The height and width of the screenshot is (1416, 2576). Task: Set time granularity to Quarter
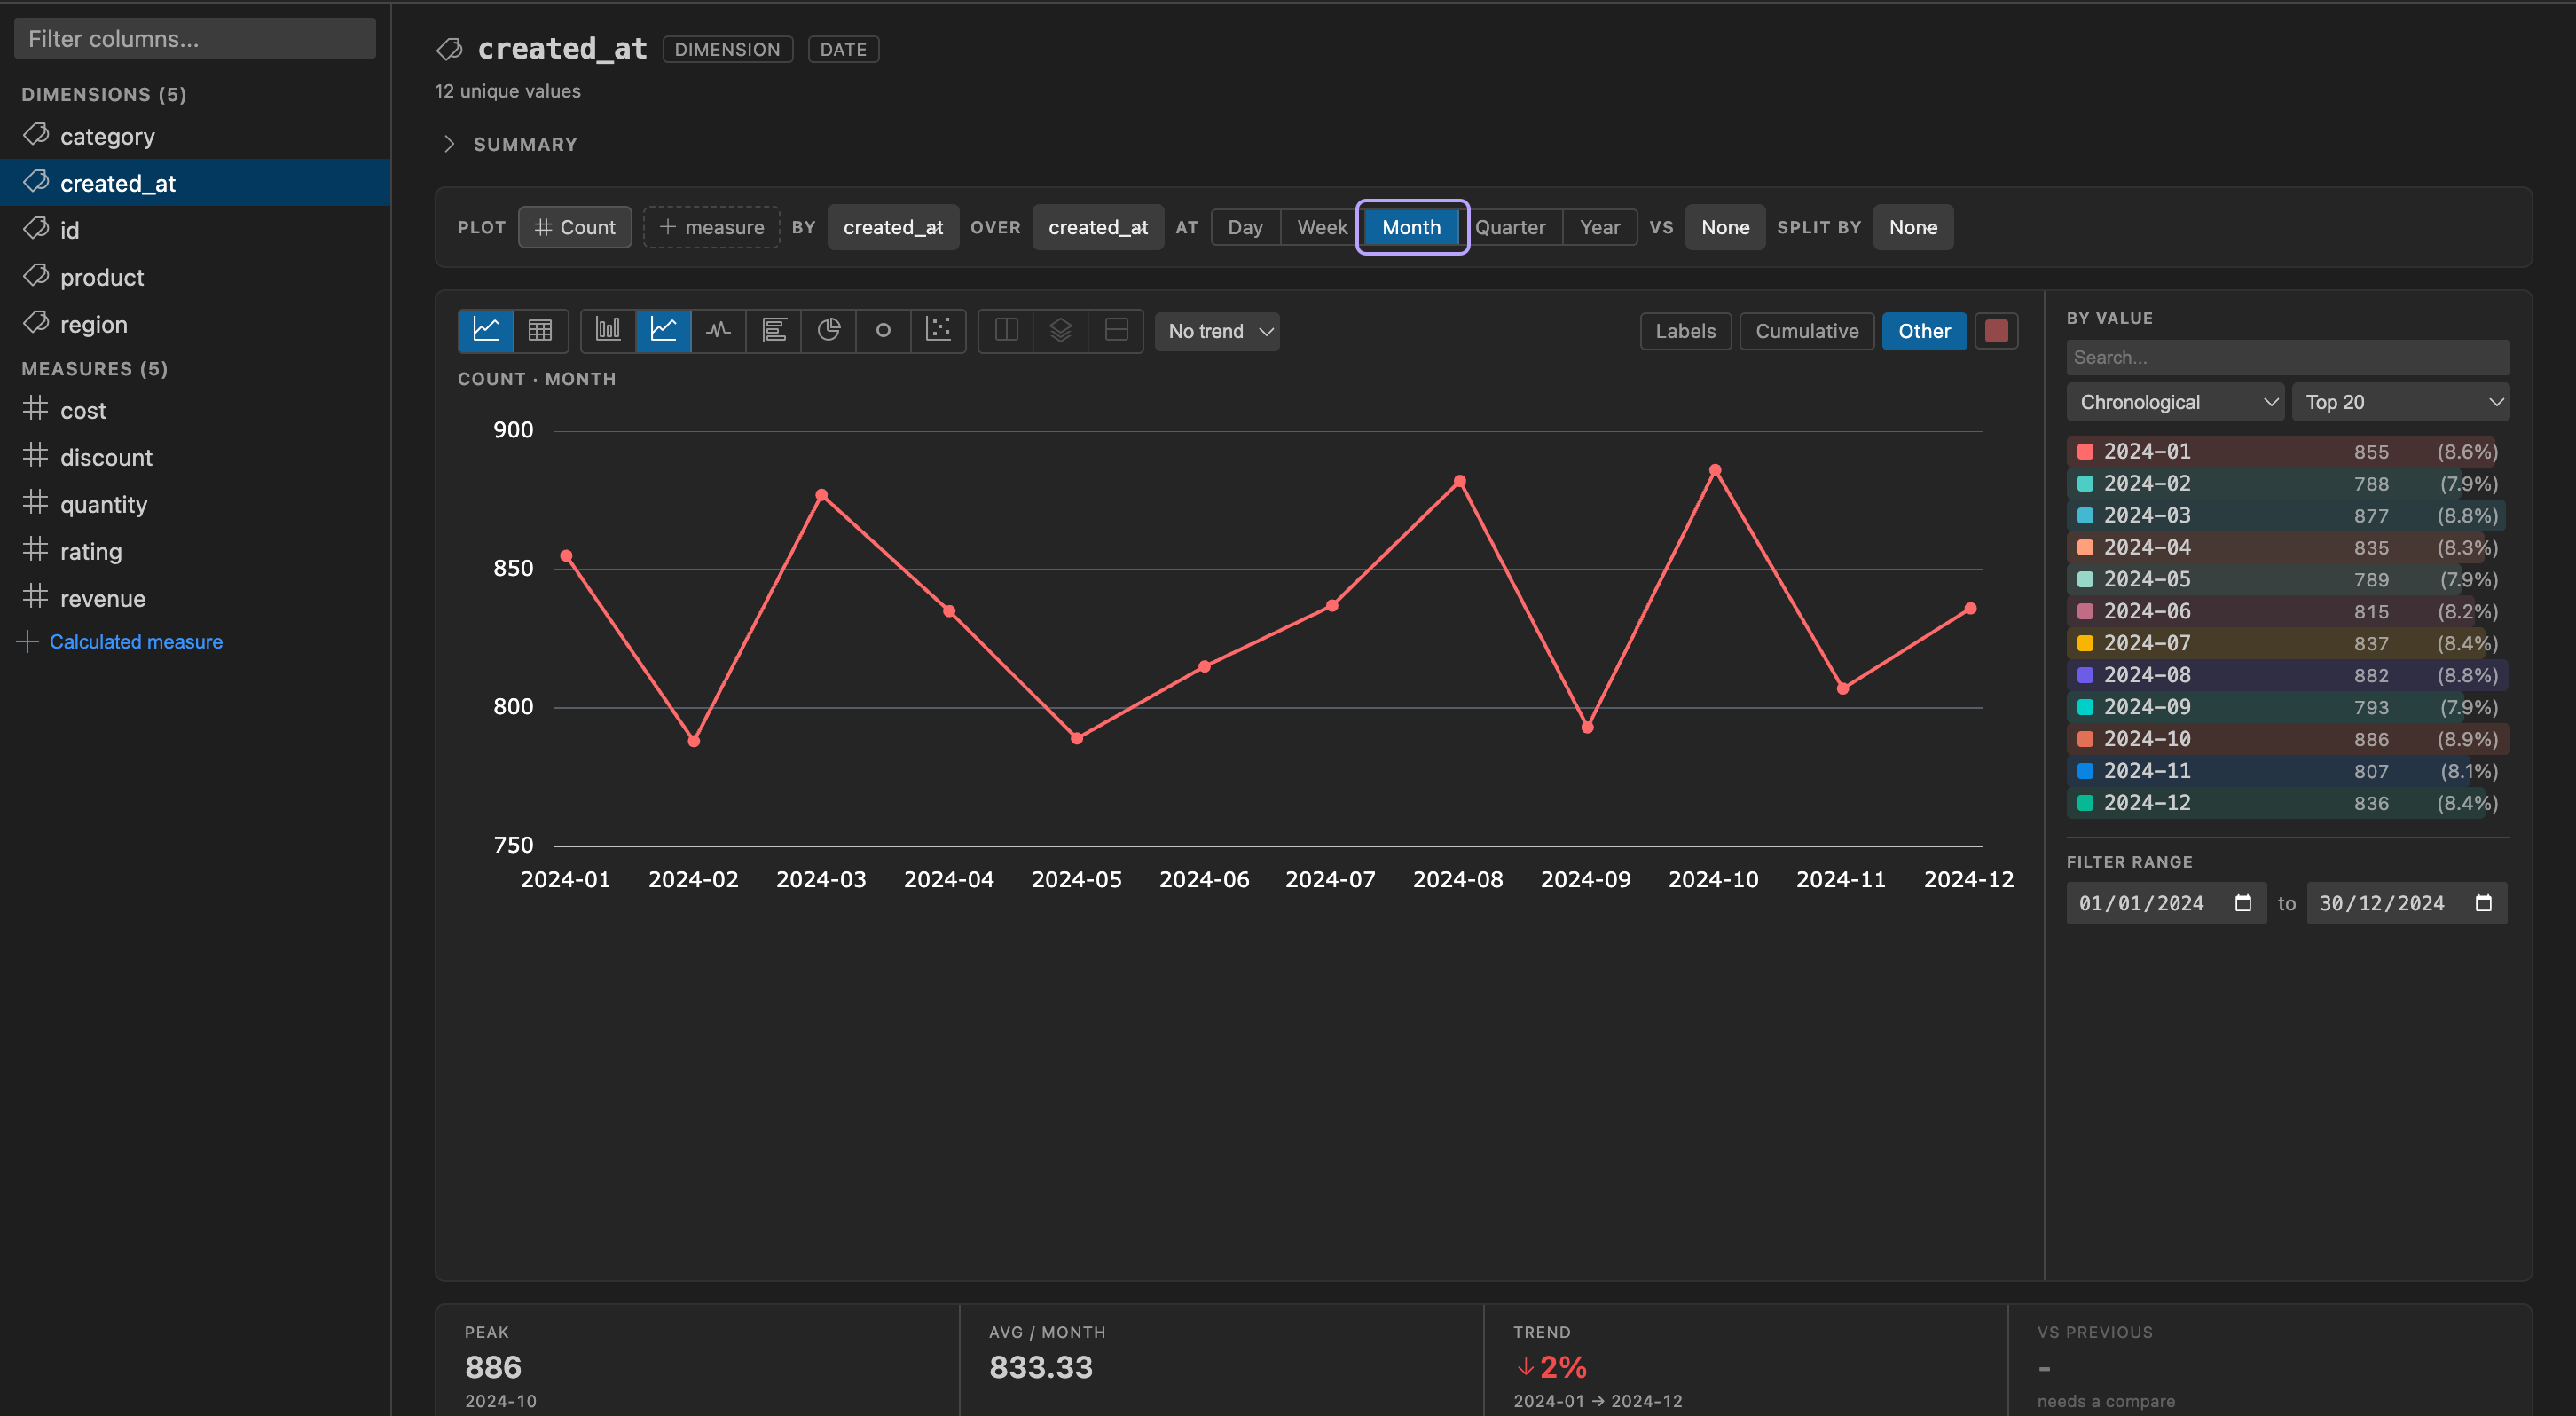(1510, 227)
